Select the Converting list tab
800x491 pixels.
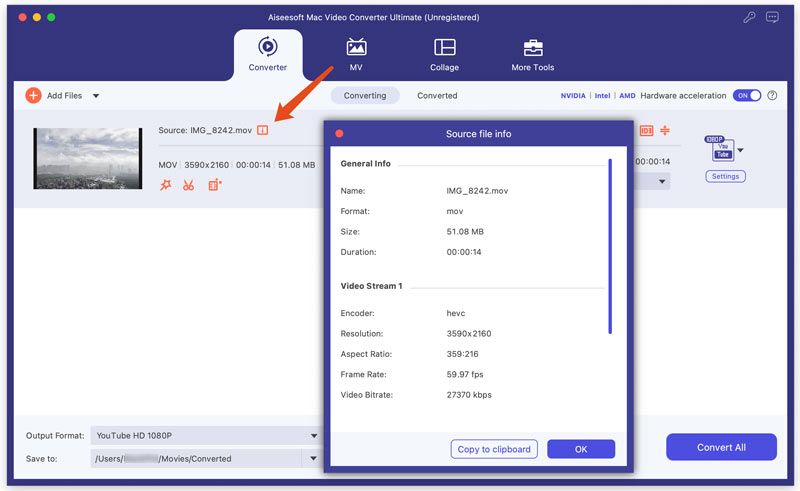click(365, 95)
